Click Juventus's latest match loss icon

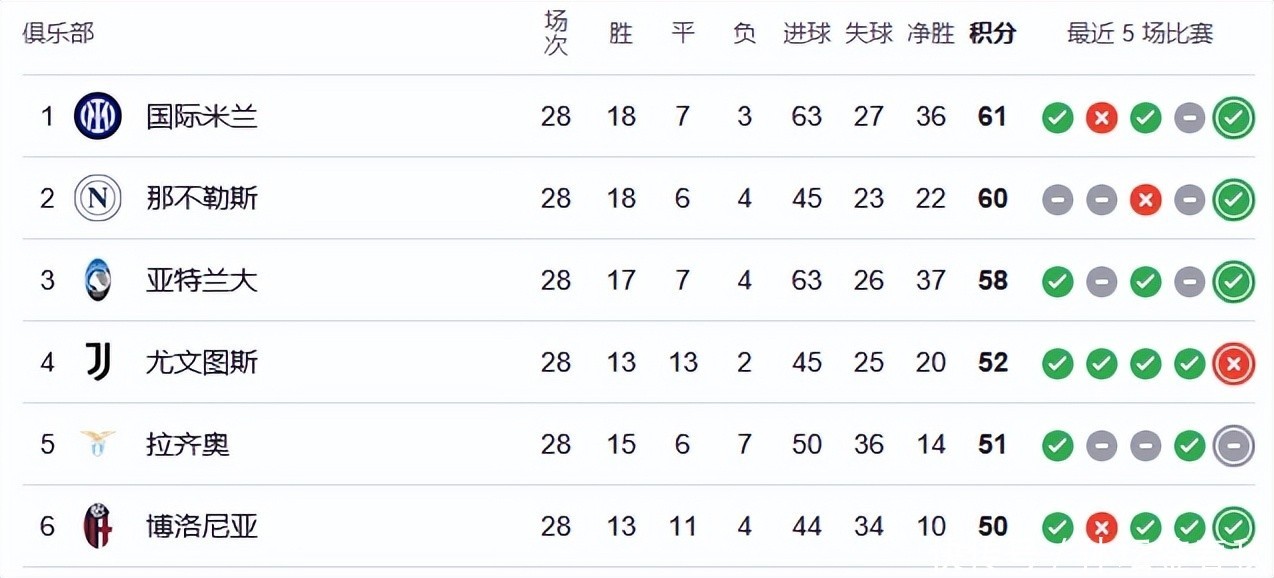click(x=1233, y=364)
